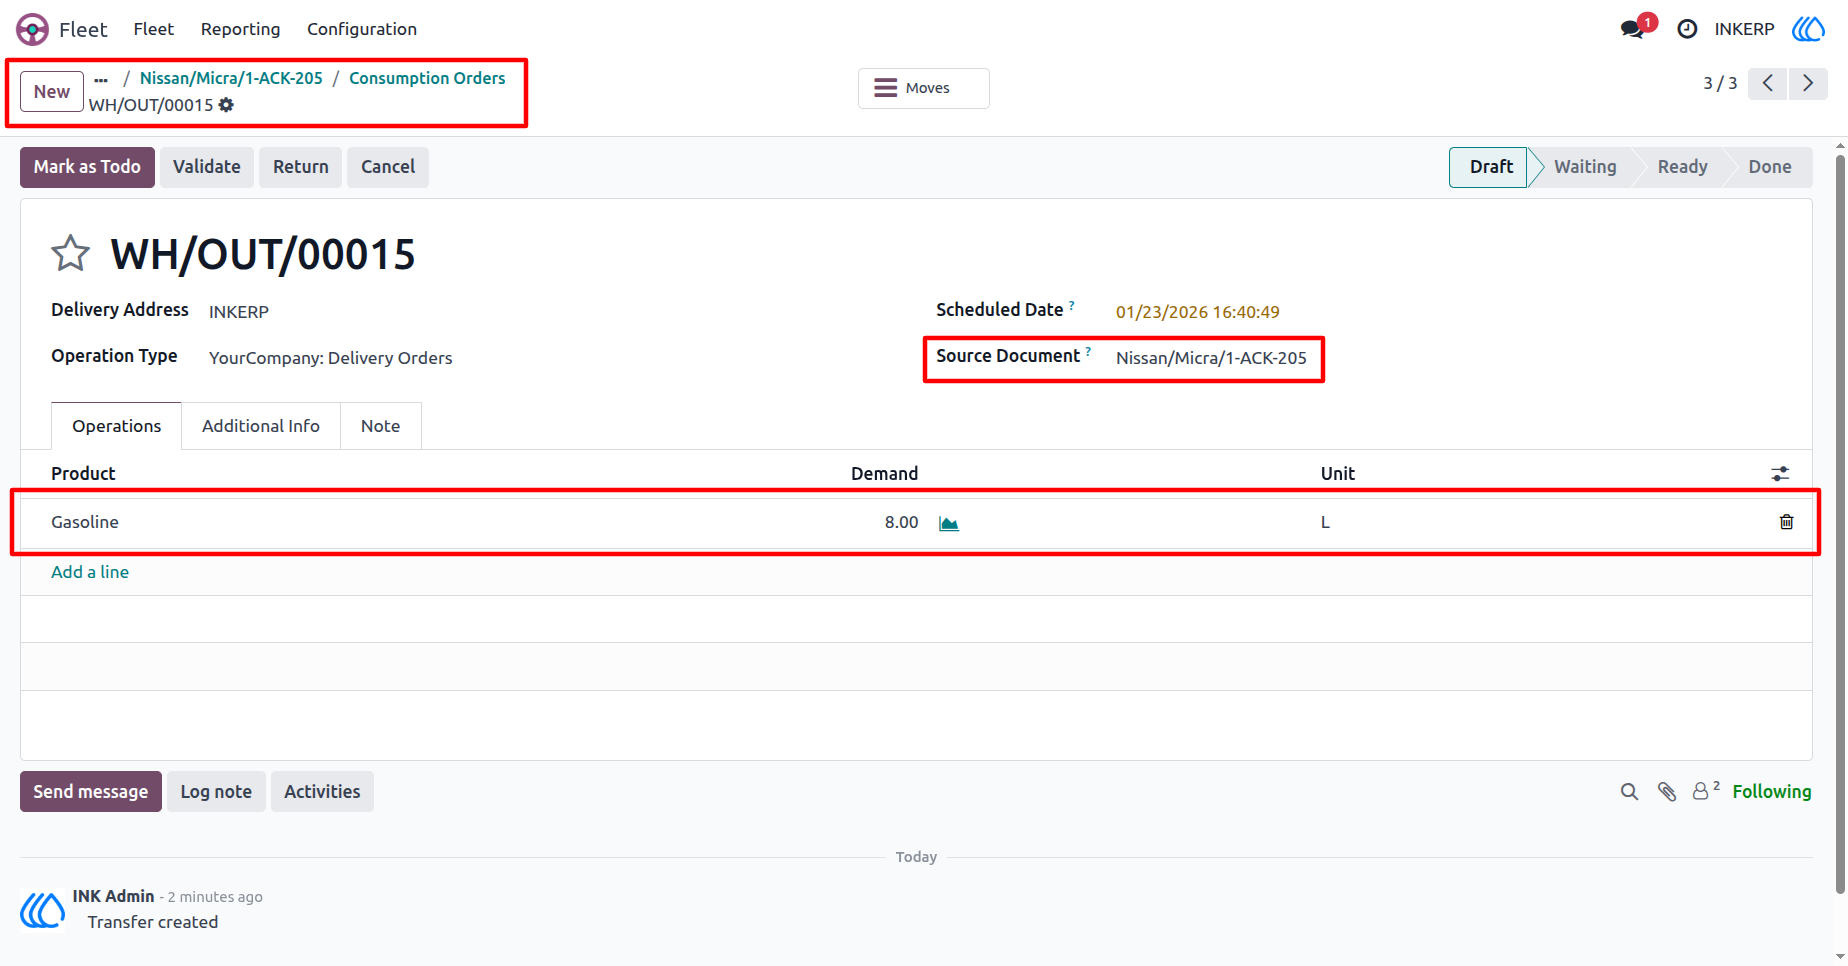Open the user avatar menu
The width and height of the screenshot is (1848, 966).
click(x=1808, y=29)
